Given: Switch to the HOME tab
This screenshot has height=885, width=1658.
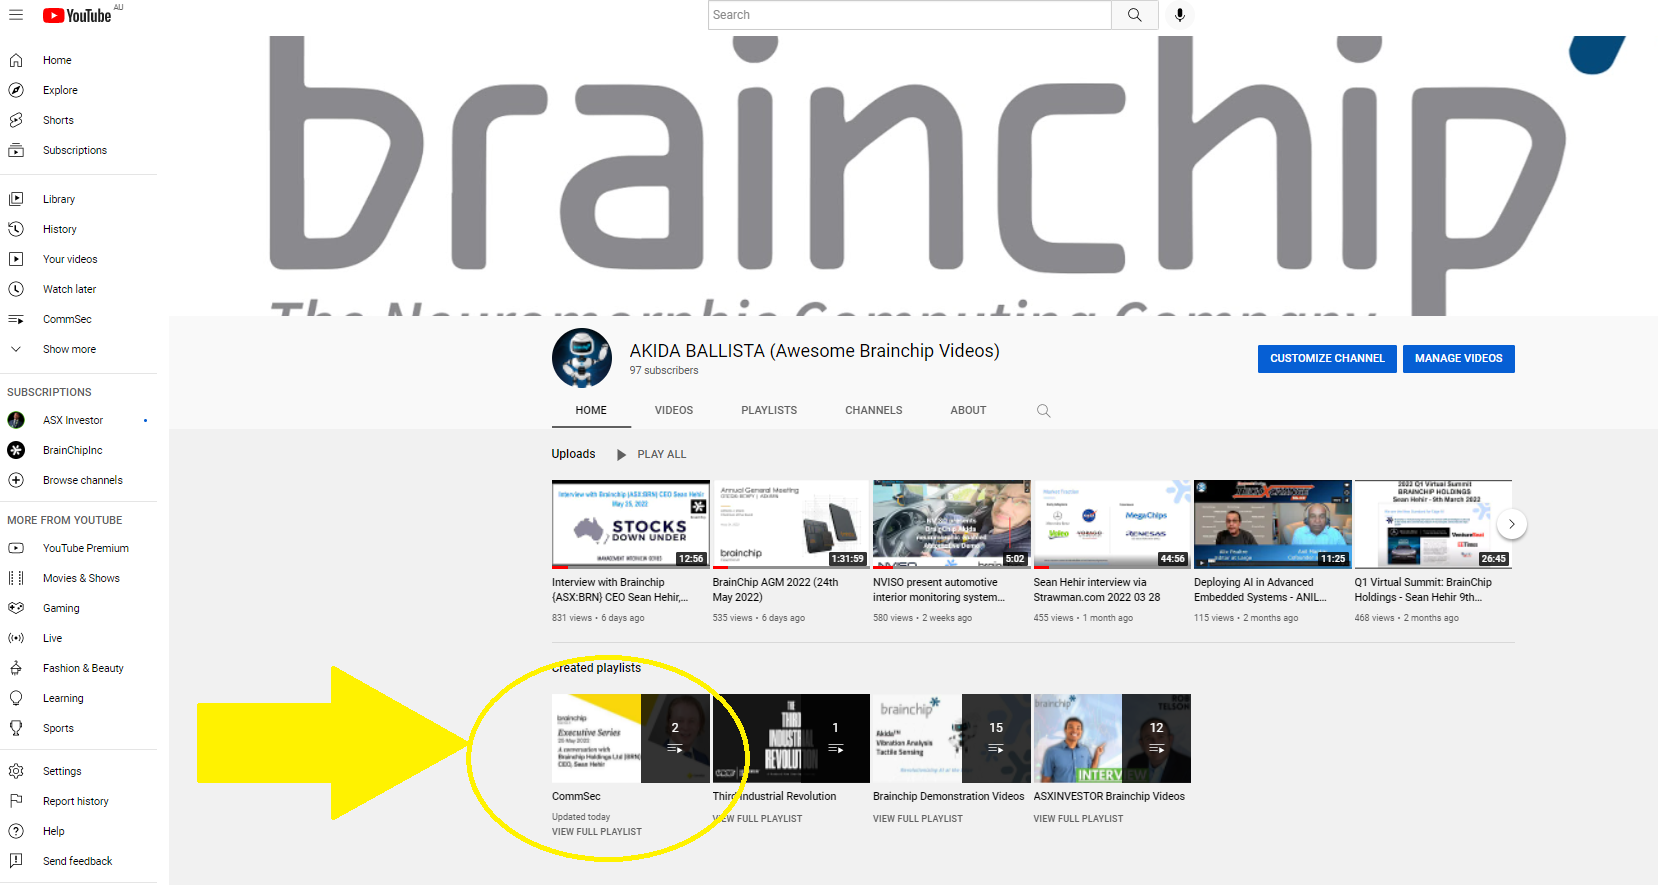Looking at the screenshot, I should (x=591, y=410).
